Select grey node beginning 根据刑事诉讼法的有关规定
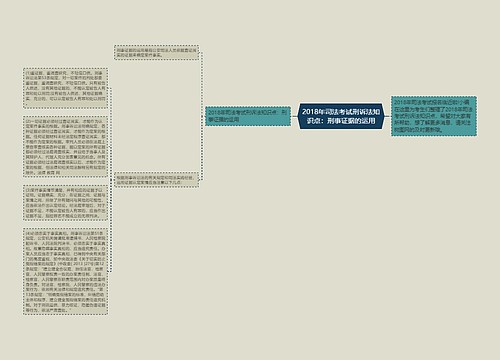500x360 pixels. click(156, 180)
